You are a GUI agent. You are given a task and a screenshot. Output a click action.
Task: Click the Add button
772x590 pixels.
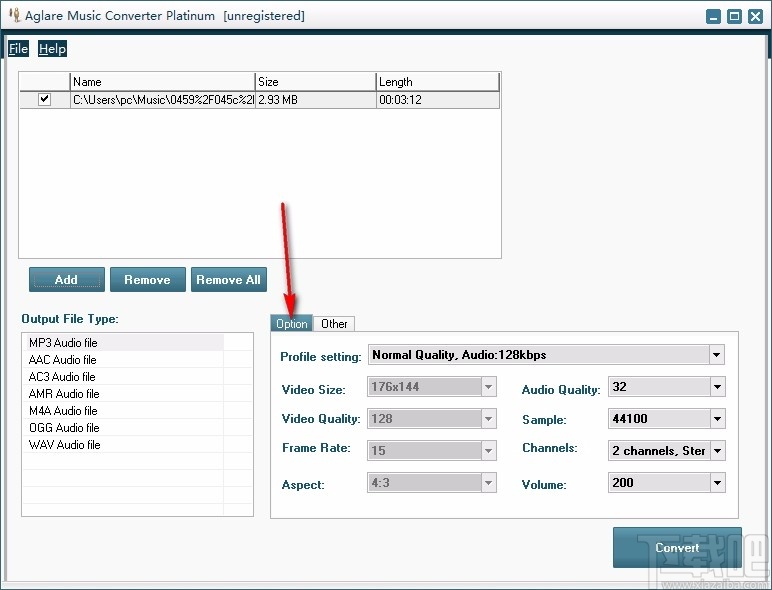(66, 280)
